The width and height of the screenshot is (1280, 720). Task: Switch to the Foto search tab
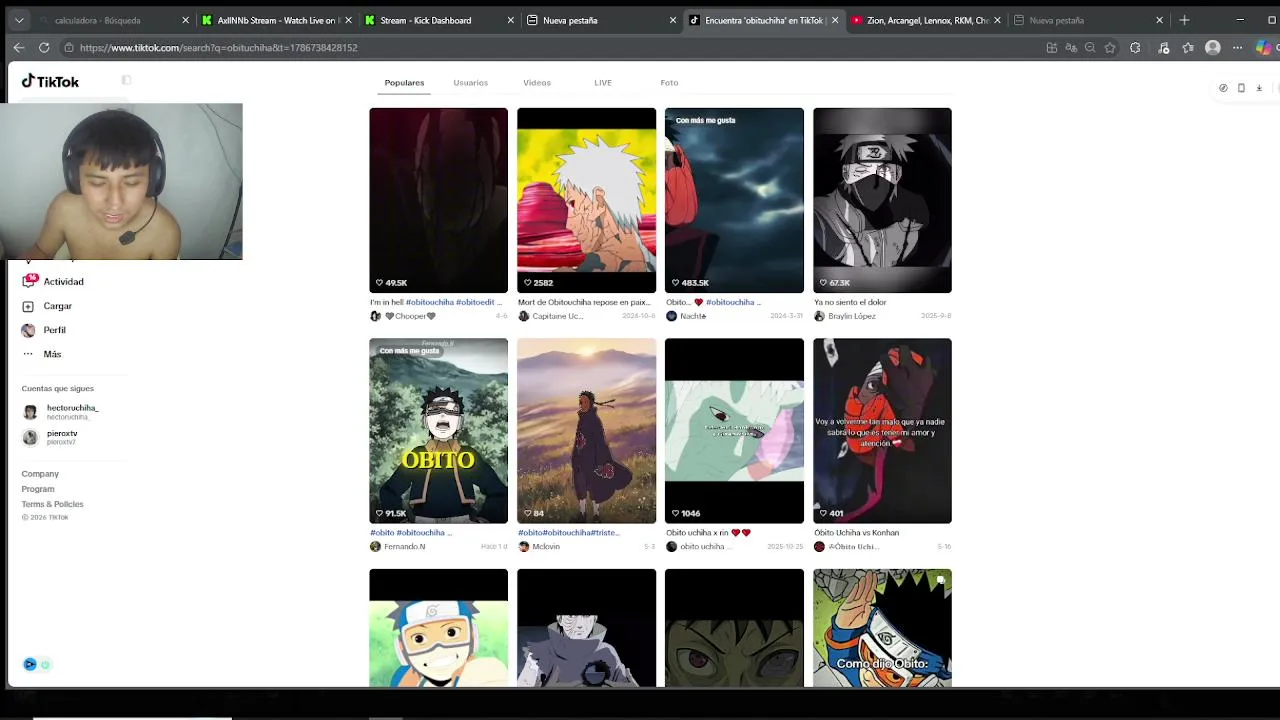[x=669, y=83]
